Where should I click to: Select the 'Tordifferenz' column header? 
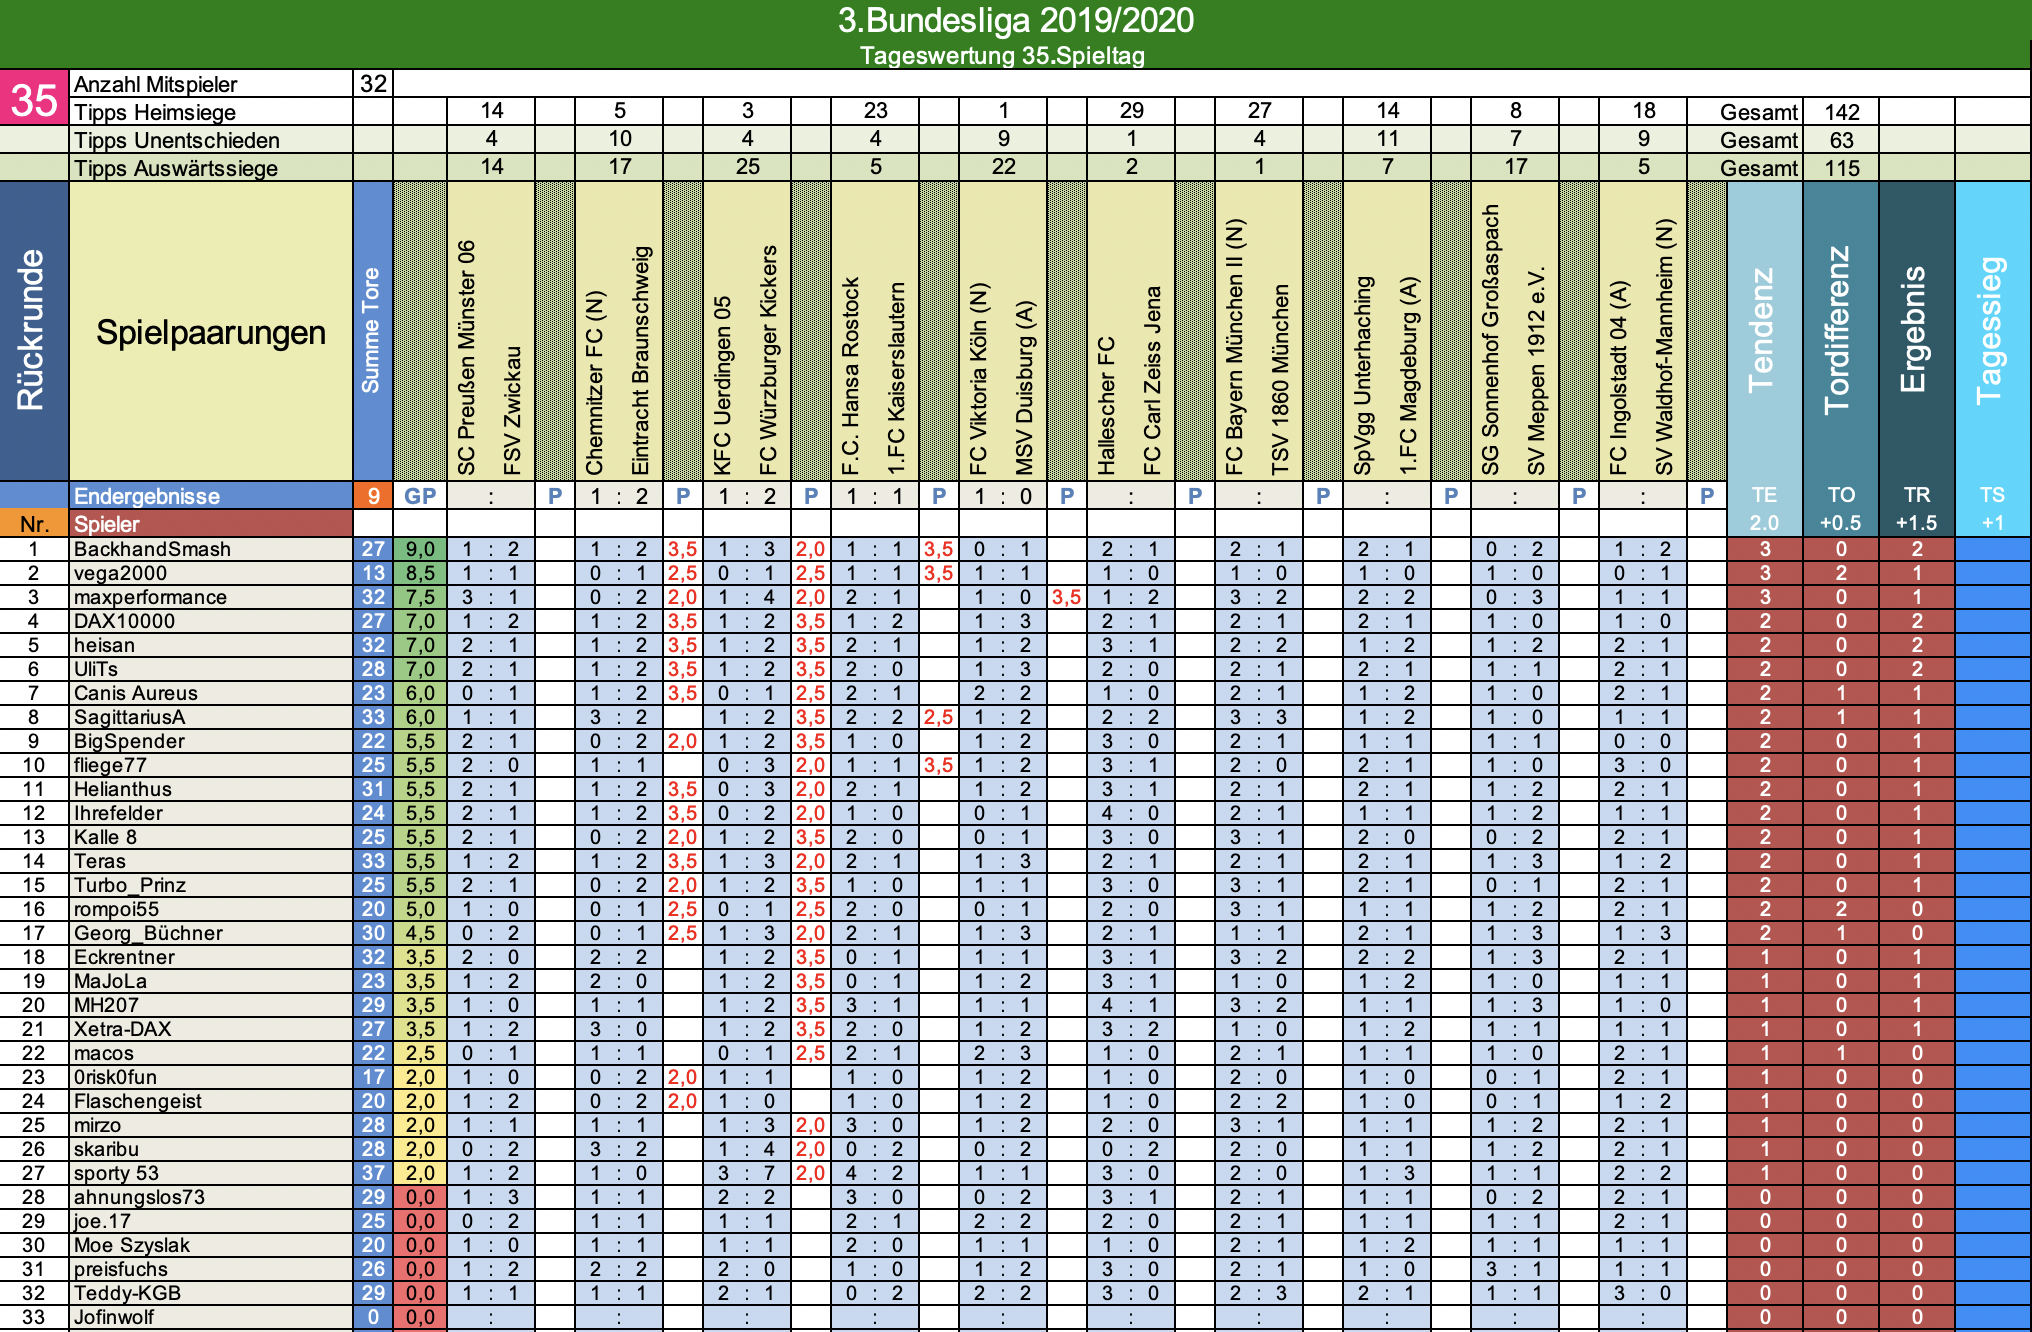click(x=1840, y=331)
